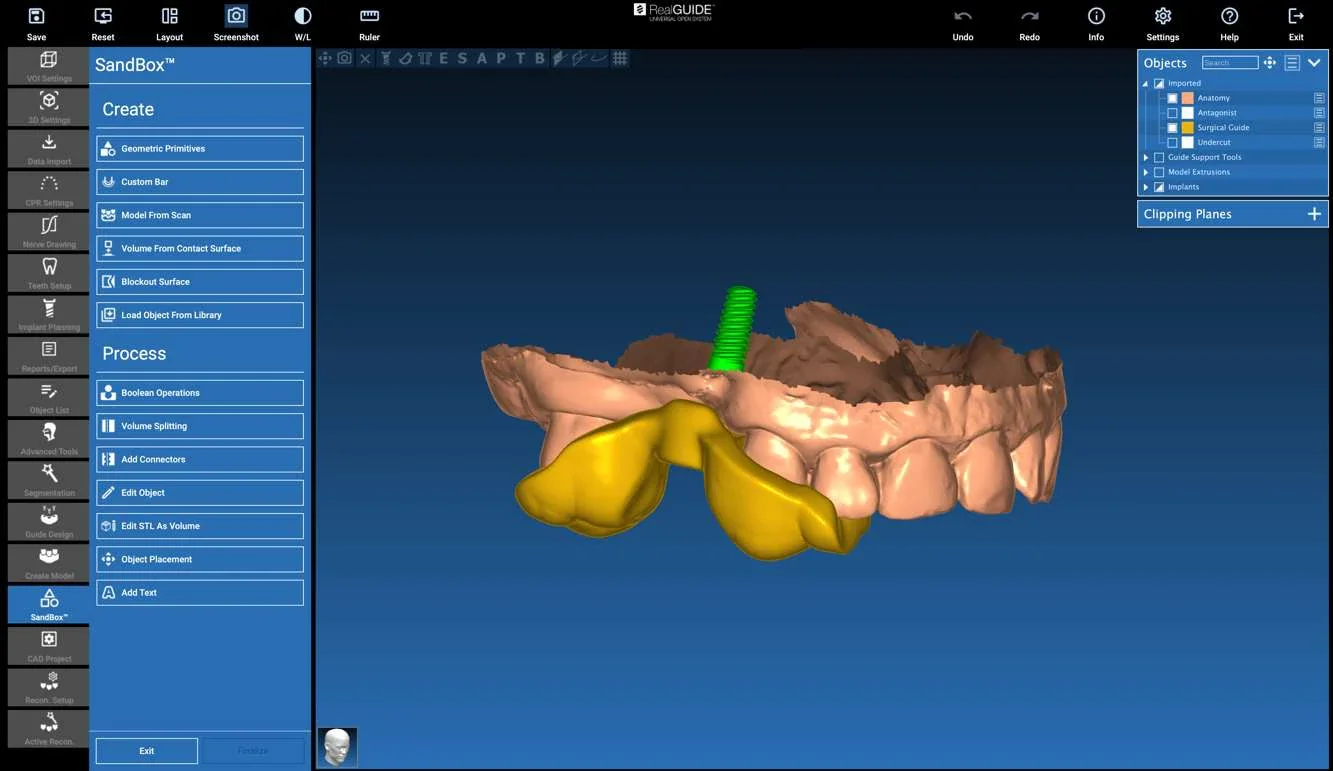Screen dimensions: 1333x771
Task: Click the Objects search field
Action: [1230, 62]
